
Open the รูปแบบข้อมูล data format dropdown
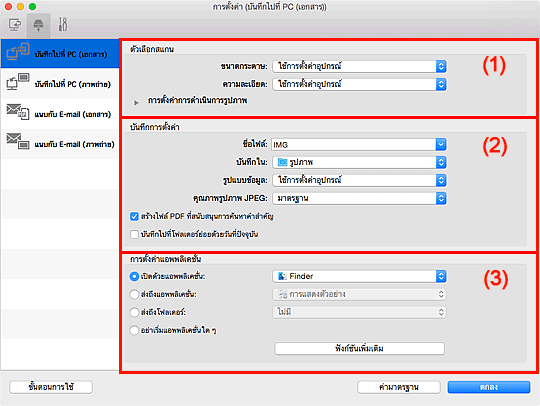pyautogui.click(x=359, y=180)
